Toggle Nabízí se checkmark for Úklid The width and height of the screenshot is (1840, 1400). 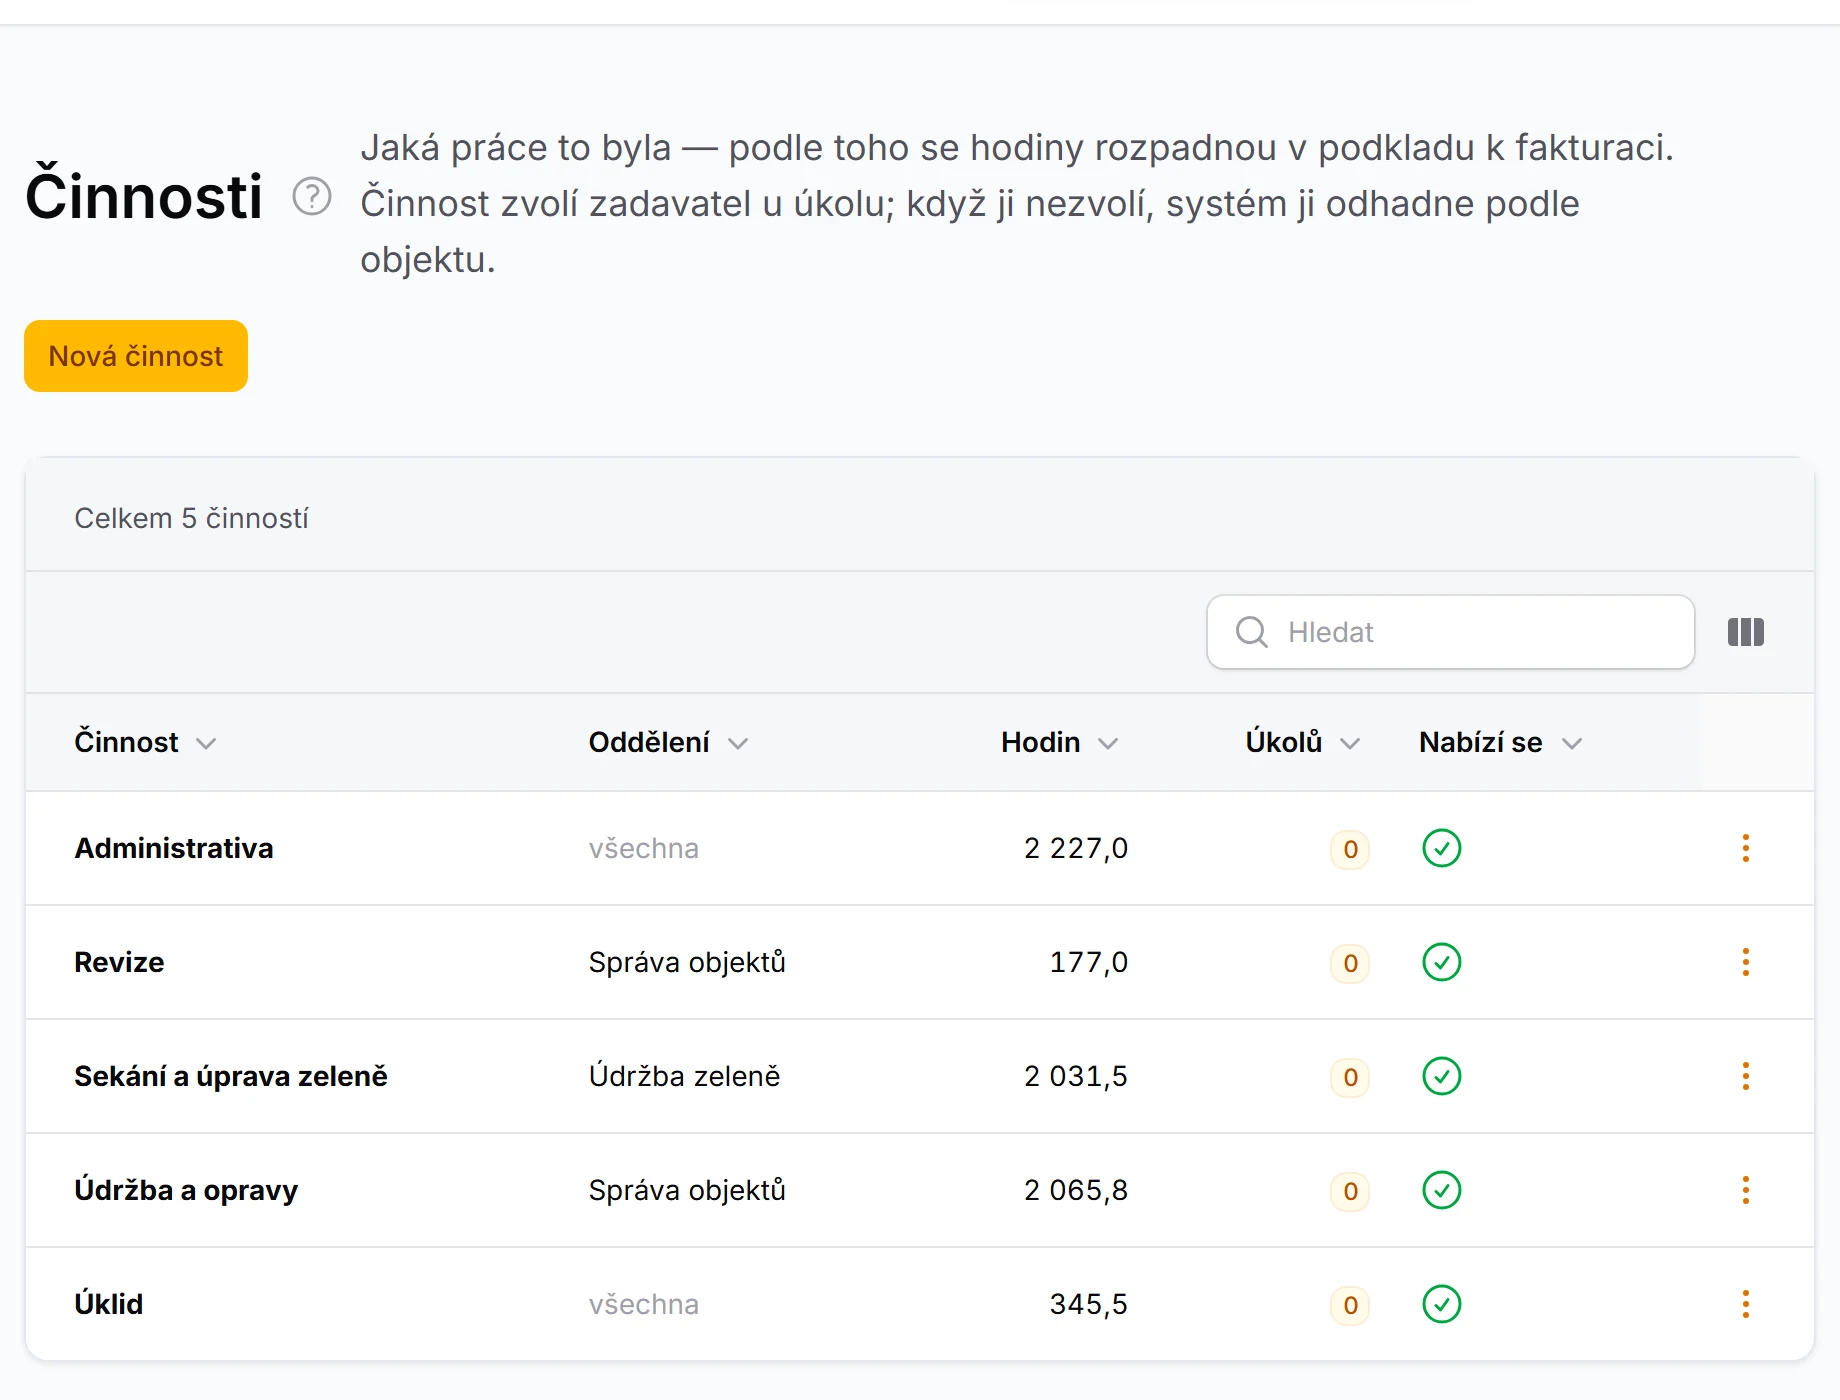tap(1442, 1304)
